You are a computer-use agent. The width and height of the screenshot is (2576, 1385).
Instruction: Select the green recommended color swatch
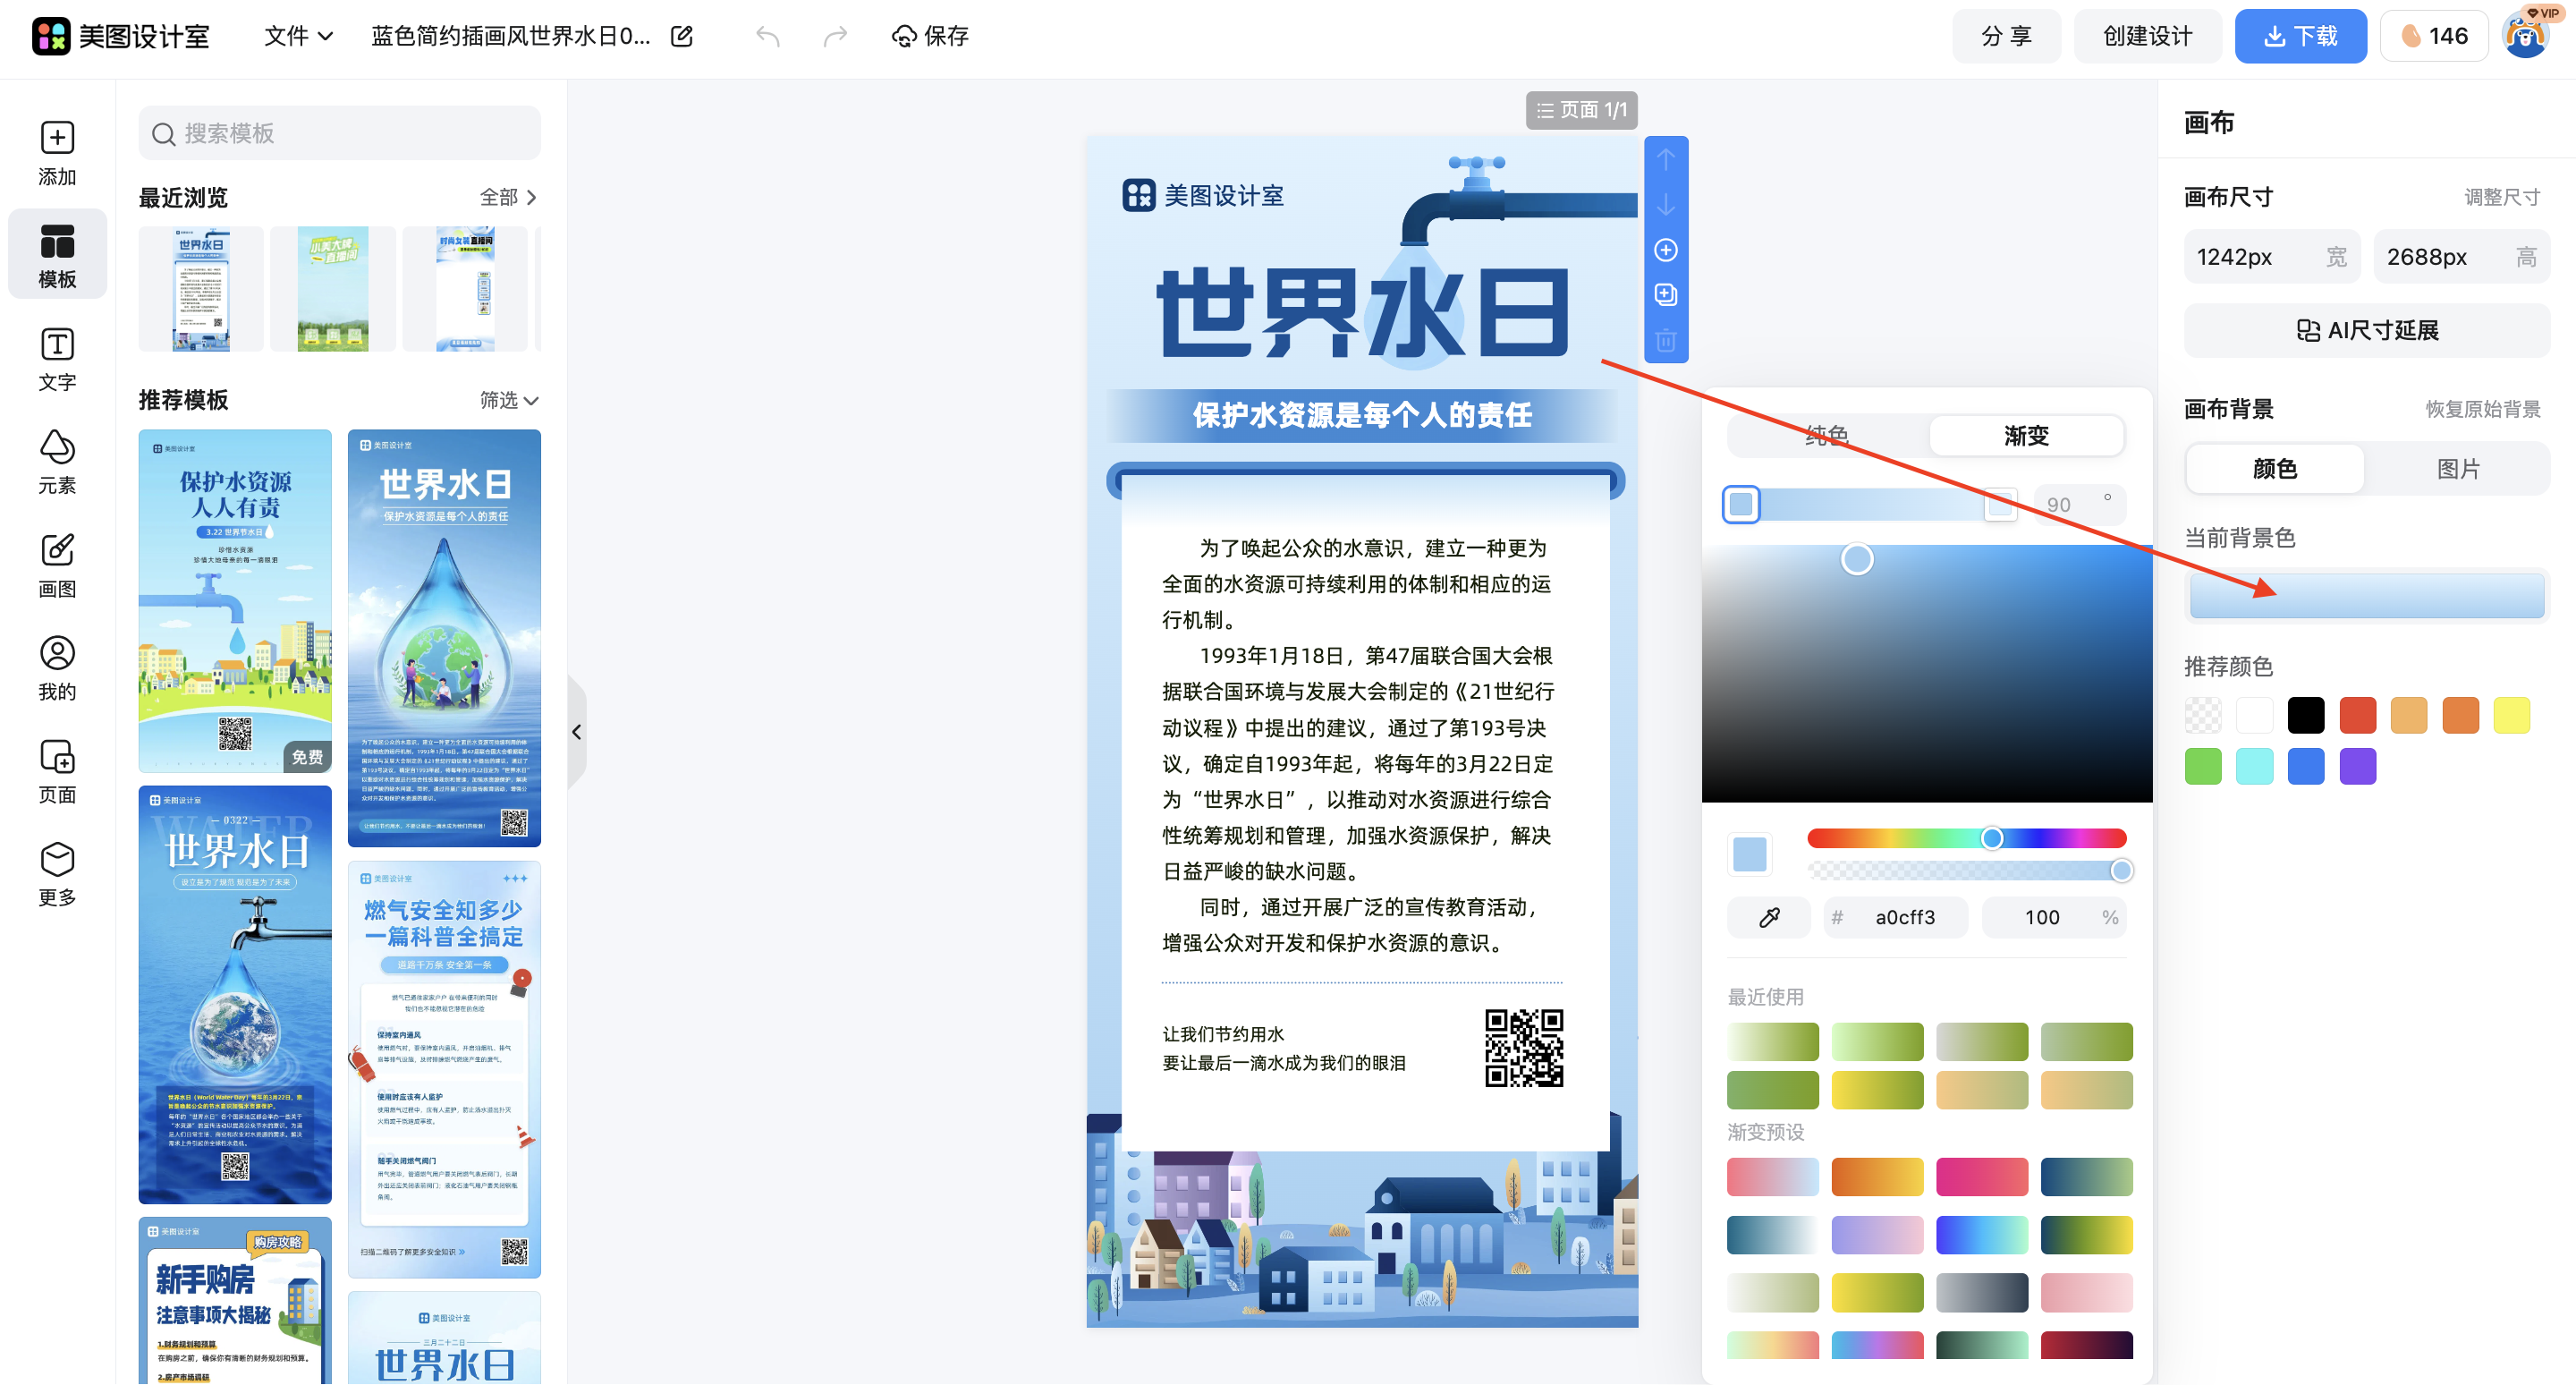pos(2203,765)
